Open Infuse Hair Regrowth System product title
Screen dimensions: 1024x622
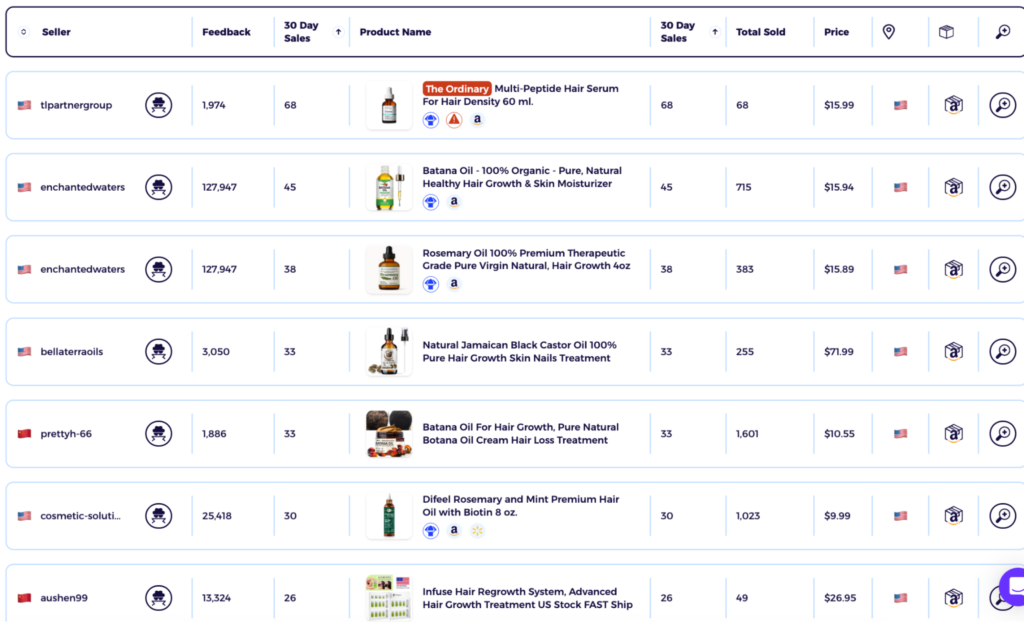528,598
